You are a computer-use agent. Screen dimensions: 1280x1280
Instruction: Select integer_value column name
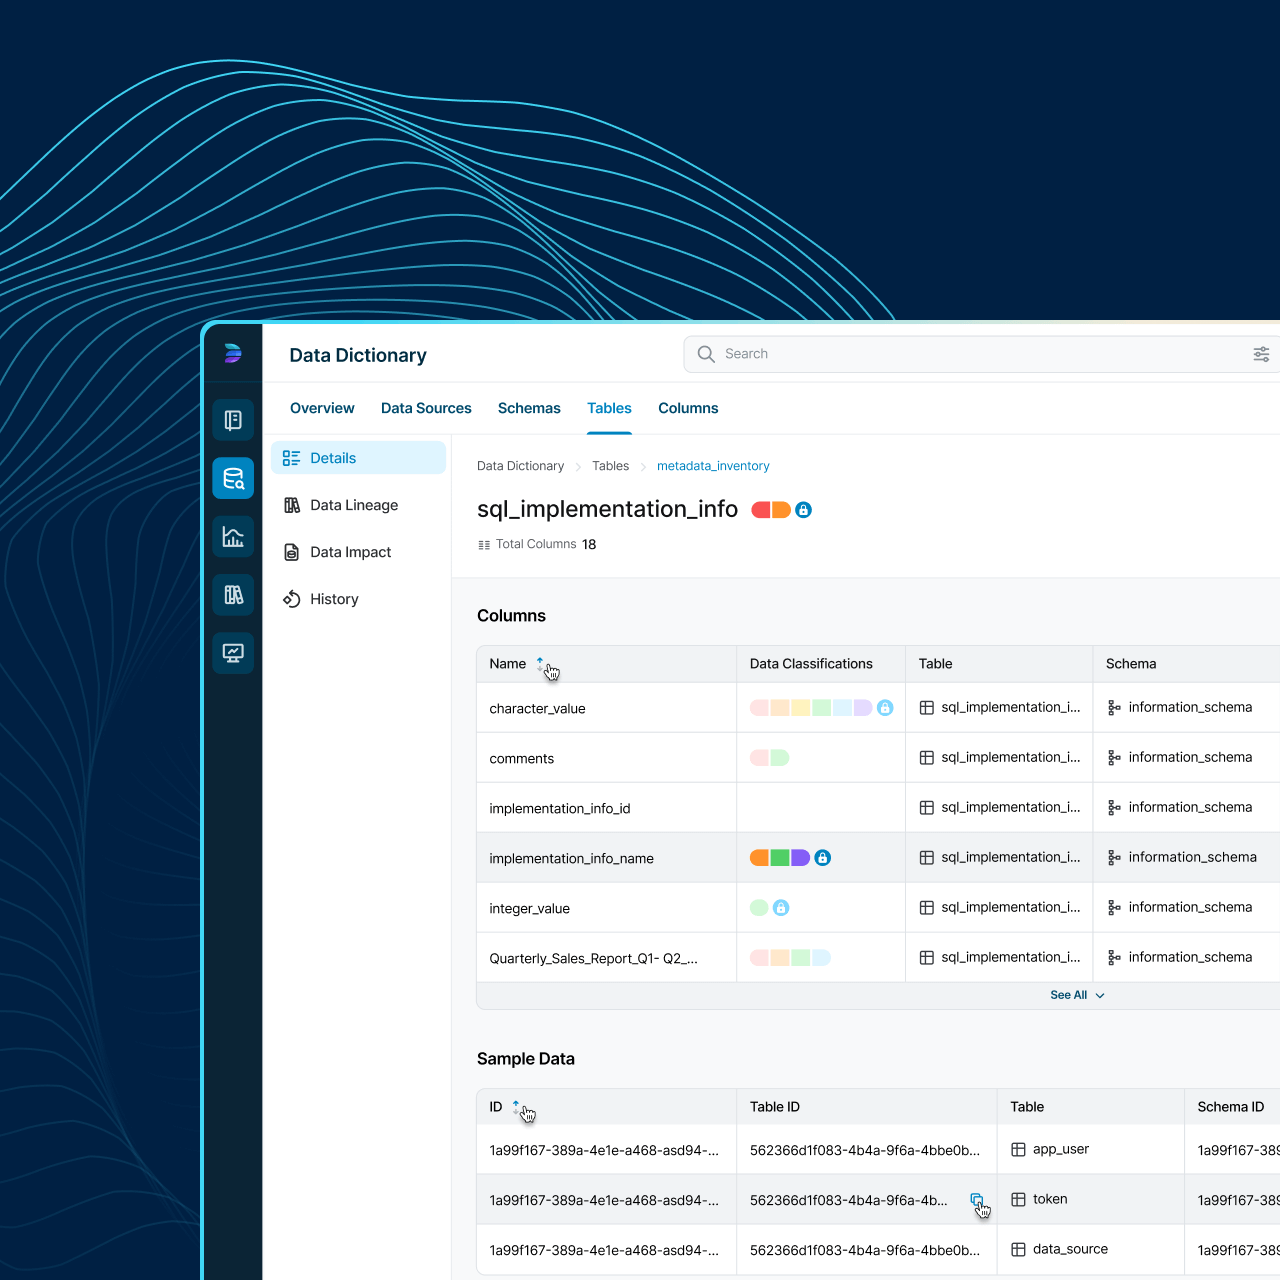point(529,909)
